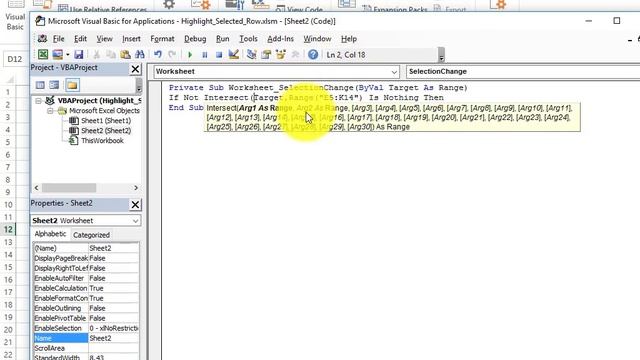Screen dimensions: 640x360
Task: Open the Edit menu
Action: tap(80, 39)
